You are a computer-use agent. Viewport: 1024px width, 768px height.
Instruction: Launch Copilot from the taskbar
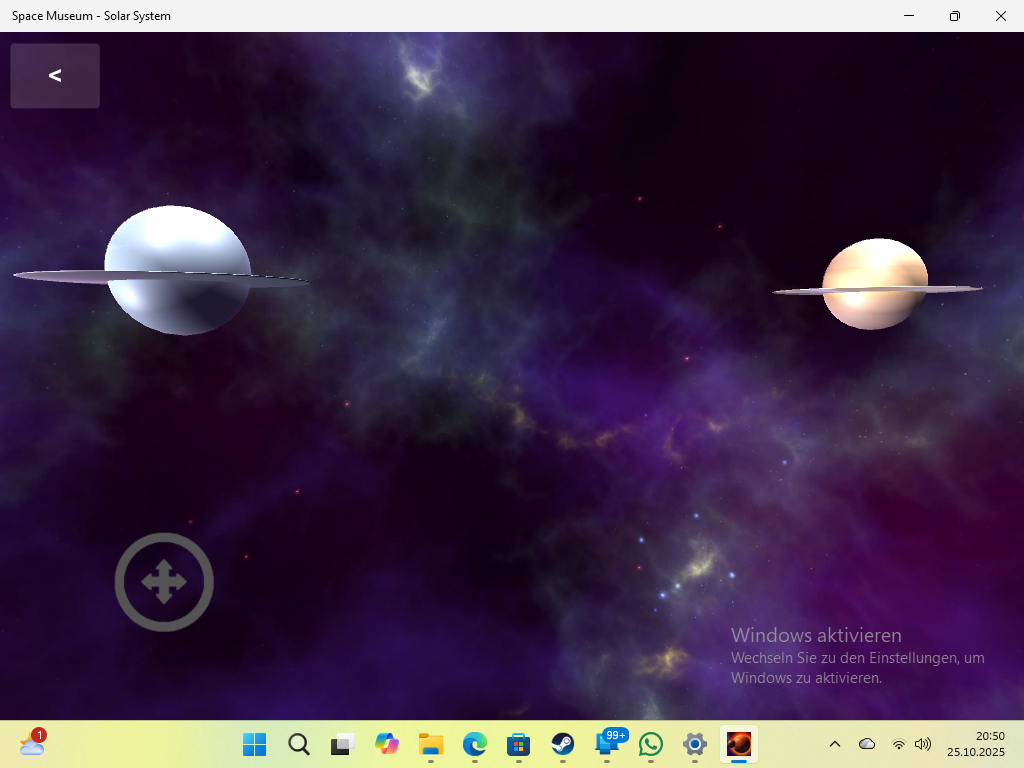pos(387,744)
